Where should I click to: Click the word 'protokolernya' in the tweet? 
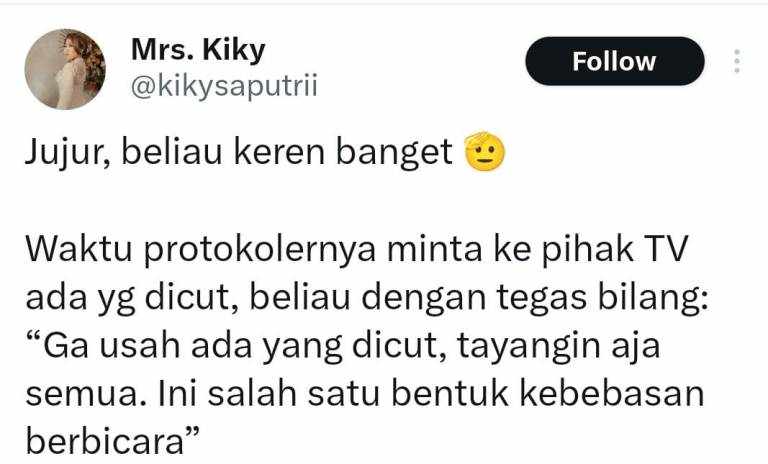pos(260,251)
